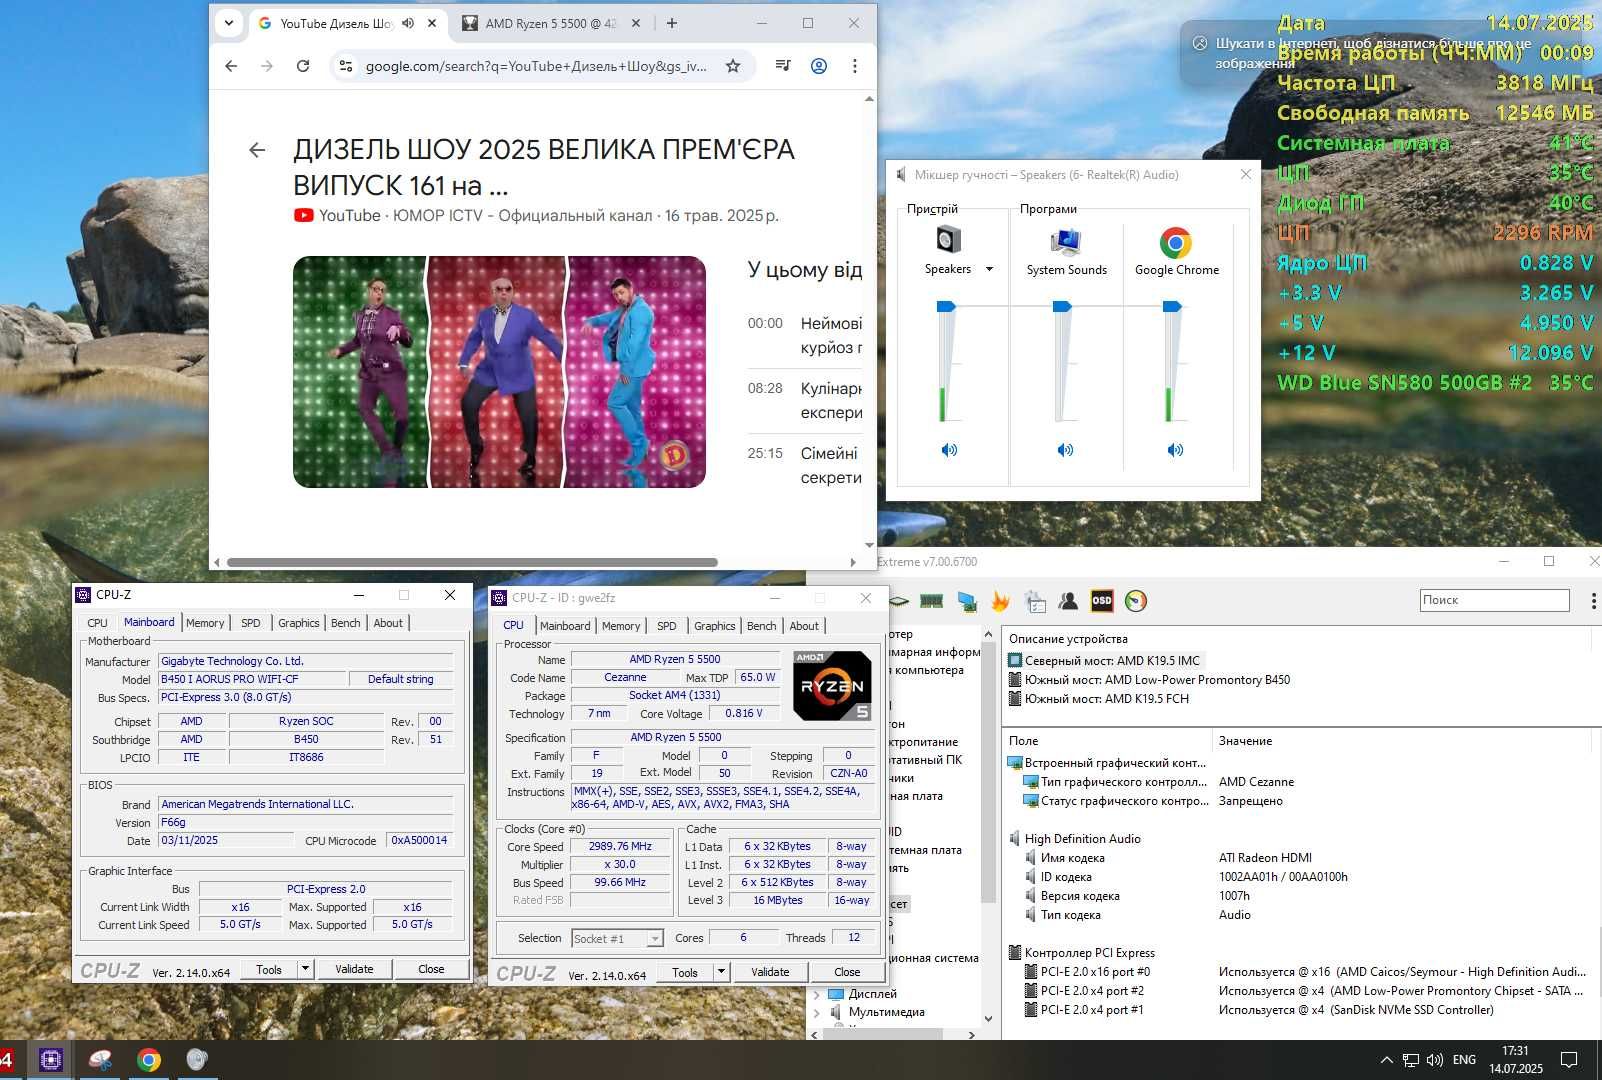Image resolution: width=1602 pixels, height=1080 pixels.
Task: Open Google Chrome from the taskbar
Action: pos(148,1060)
